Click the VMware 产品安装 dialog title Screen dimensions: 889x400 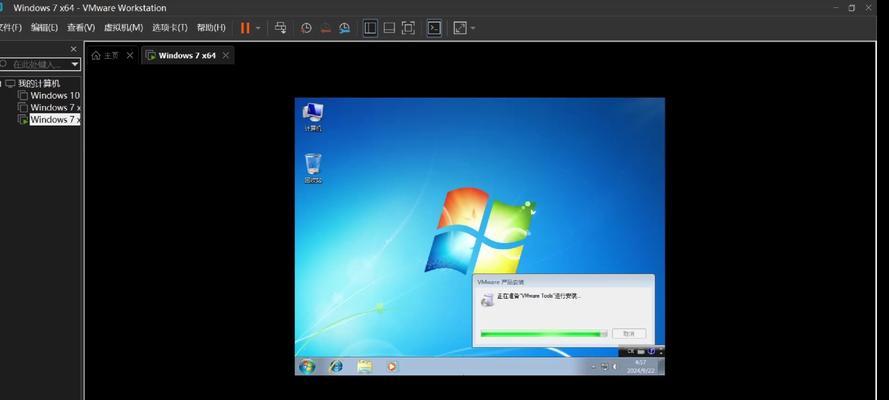[x=501, y=282]
